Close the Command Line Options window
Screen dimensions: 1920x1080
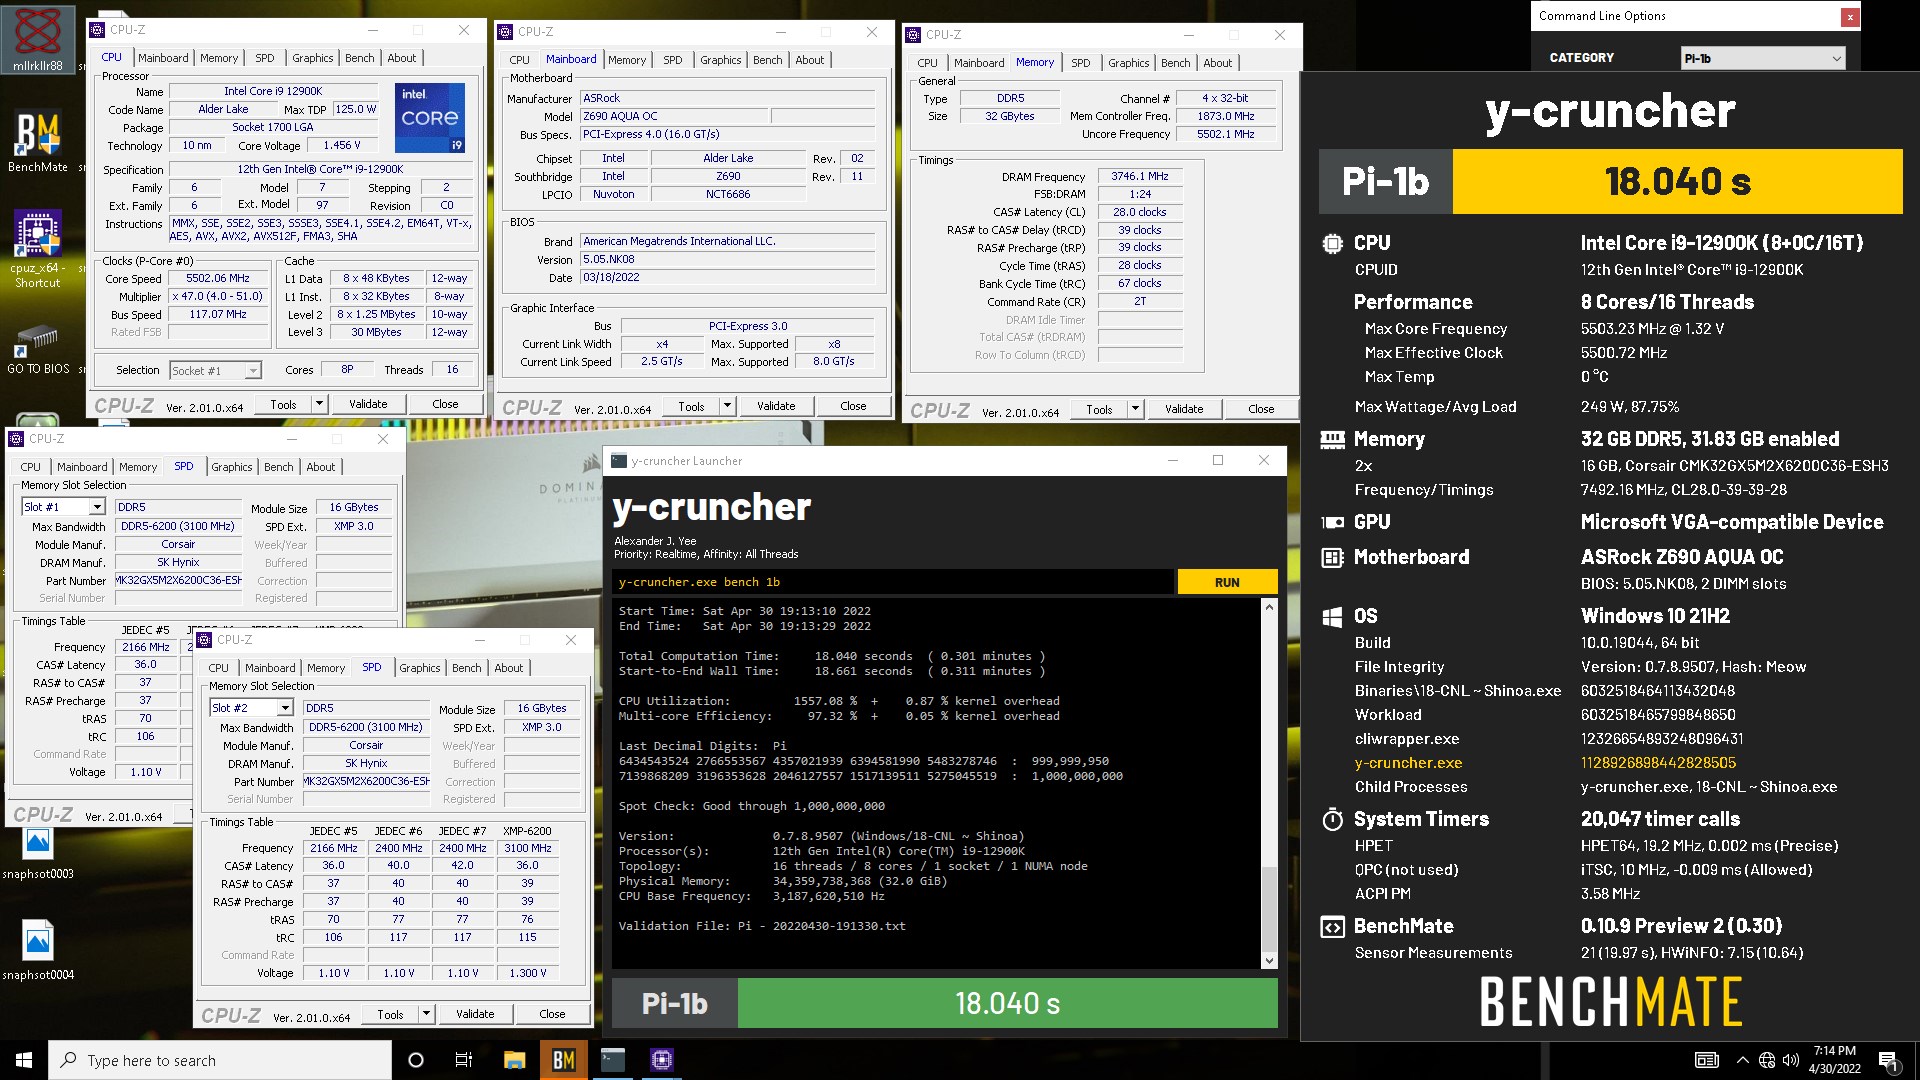pyautogui.click(x=1850, y=17)
